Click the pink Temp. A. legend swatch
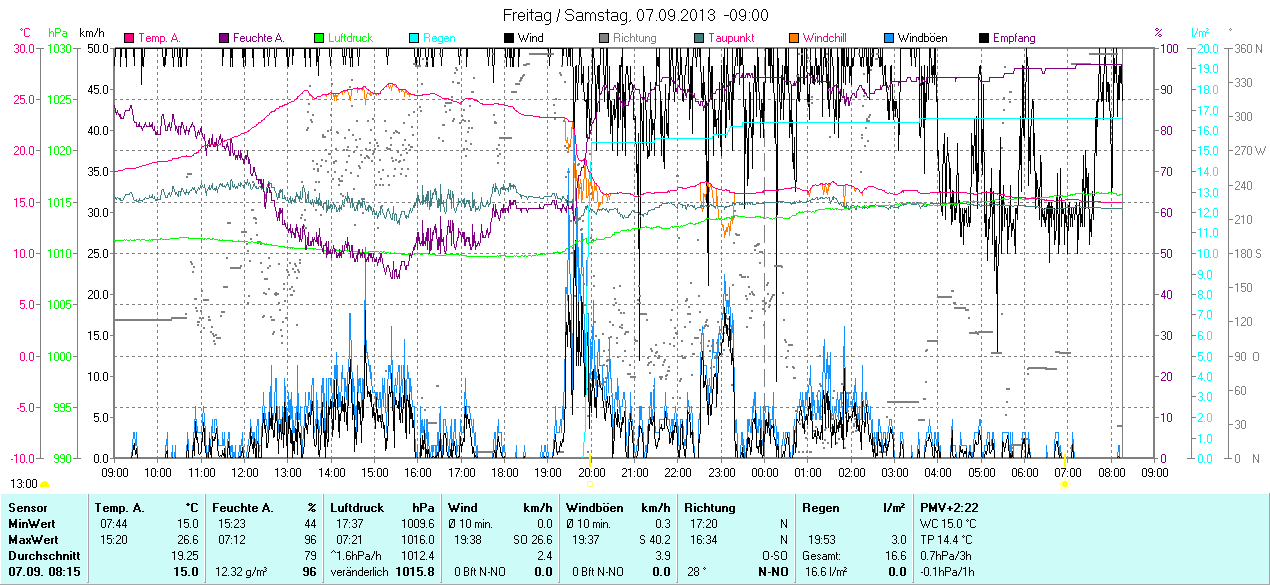 point(129,38)
